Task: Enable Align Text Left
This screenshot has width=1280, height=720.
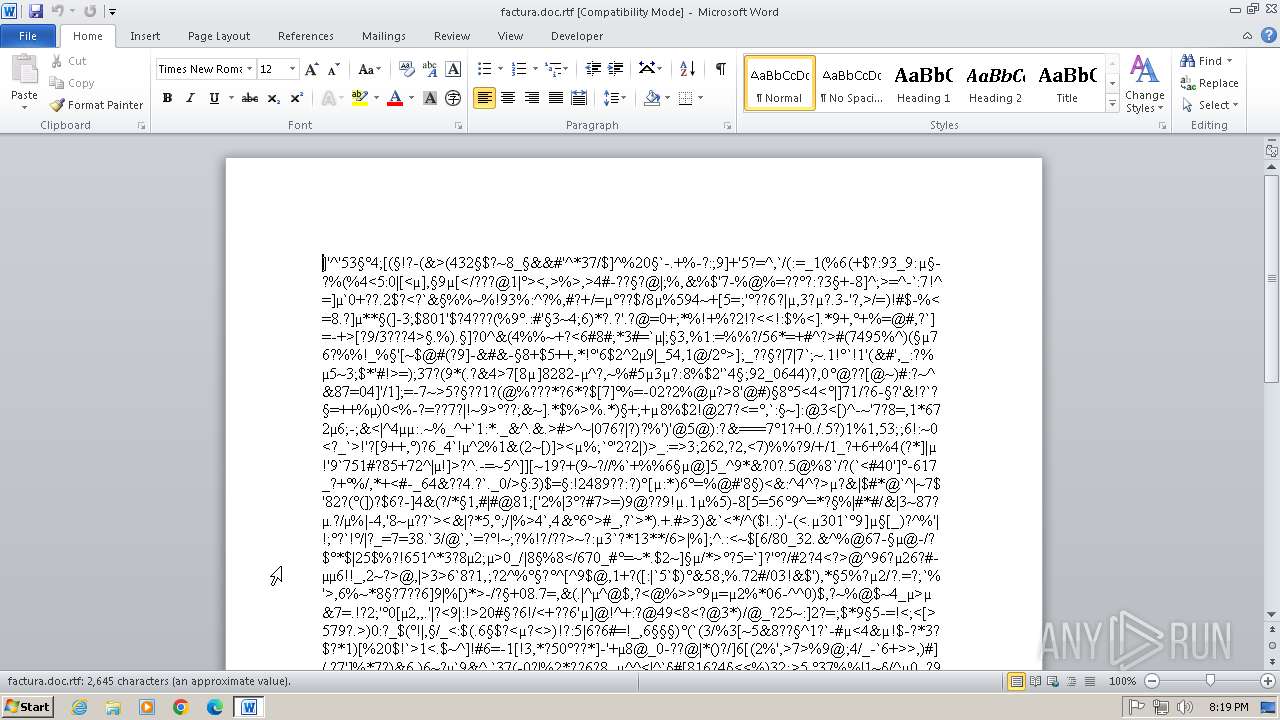Action: point(485,98)
